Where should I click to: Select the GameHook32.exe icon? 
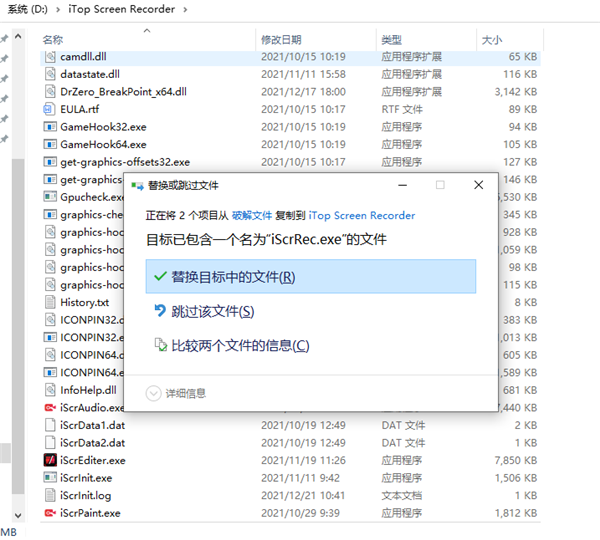50,127
